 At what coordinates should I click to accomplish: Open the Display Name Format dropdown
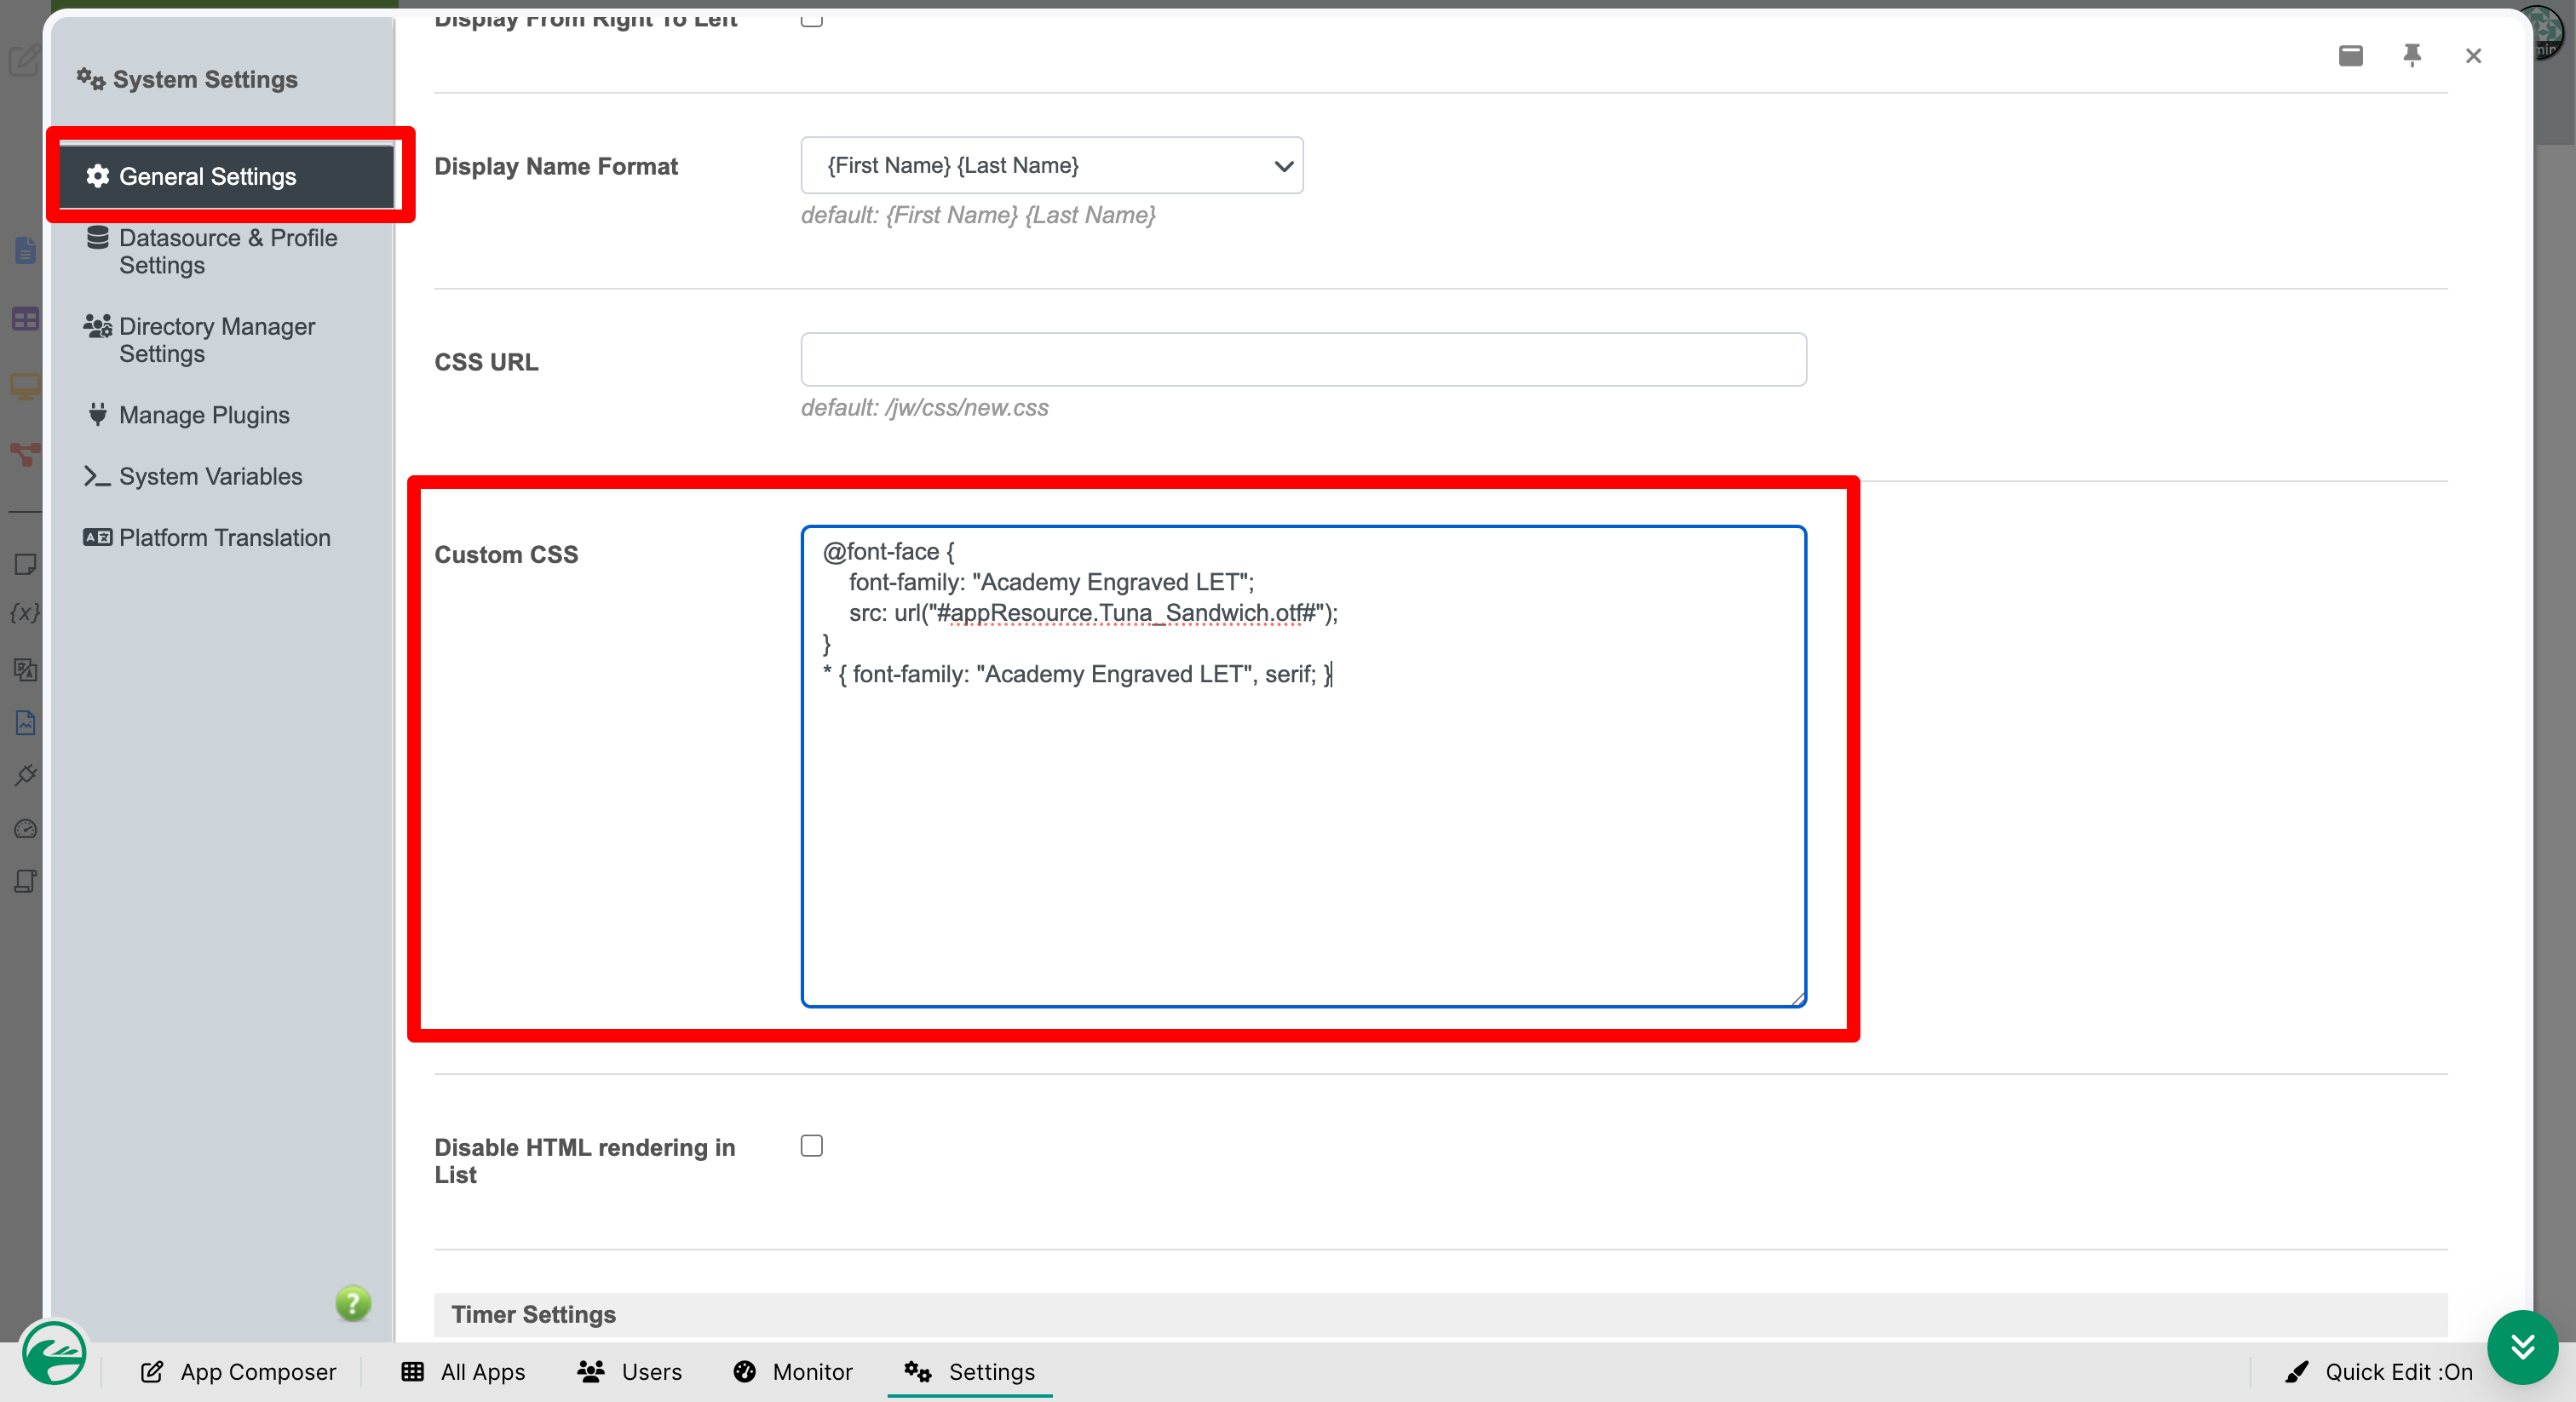click(1051, 165)
